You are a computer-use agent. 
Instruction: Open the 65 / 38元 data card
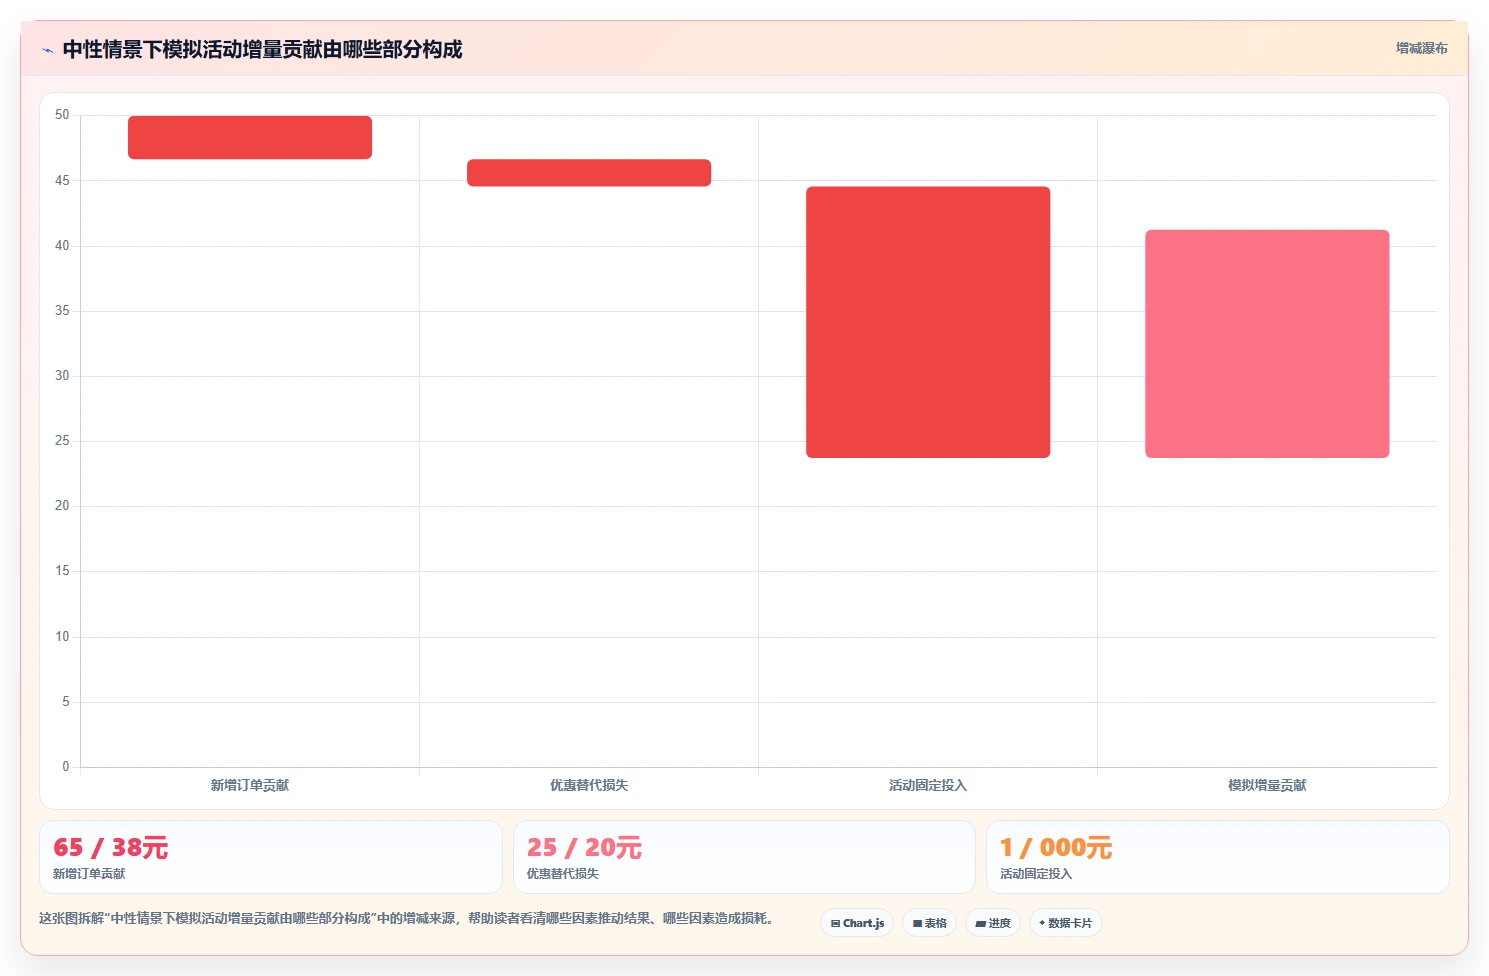click(x=270, y=857)
